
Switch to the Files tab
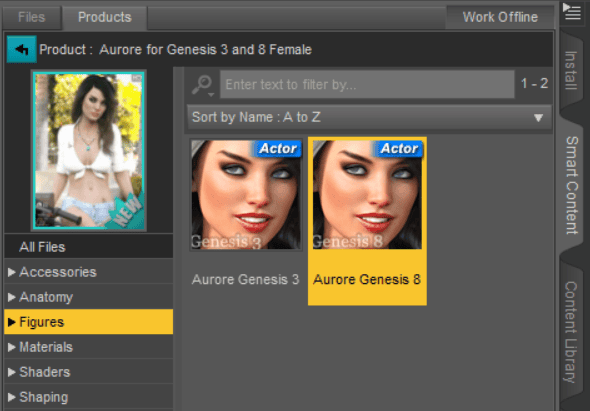point(32,17)
